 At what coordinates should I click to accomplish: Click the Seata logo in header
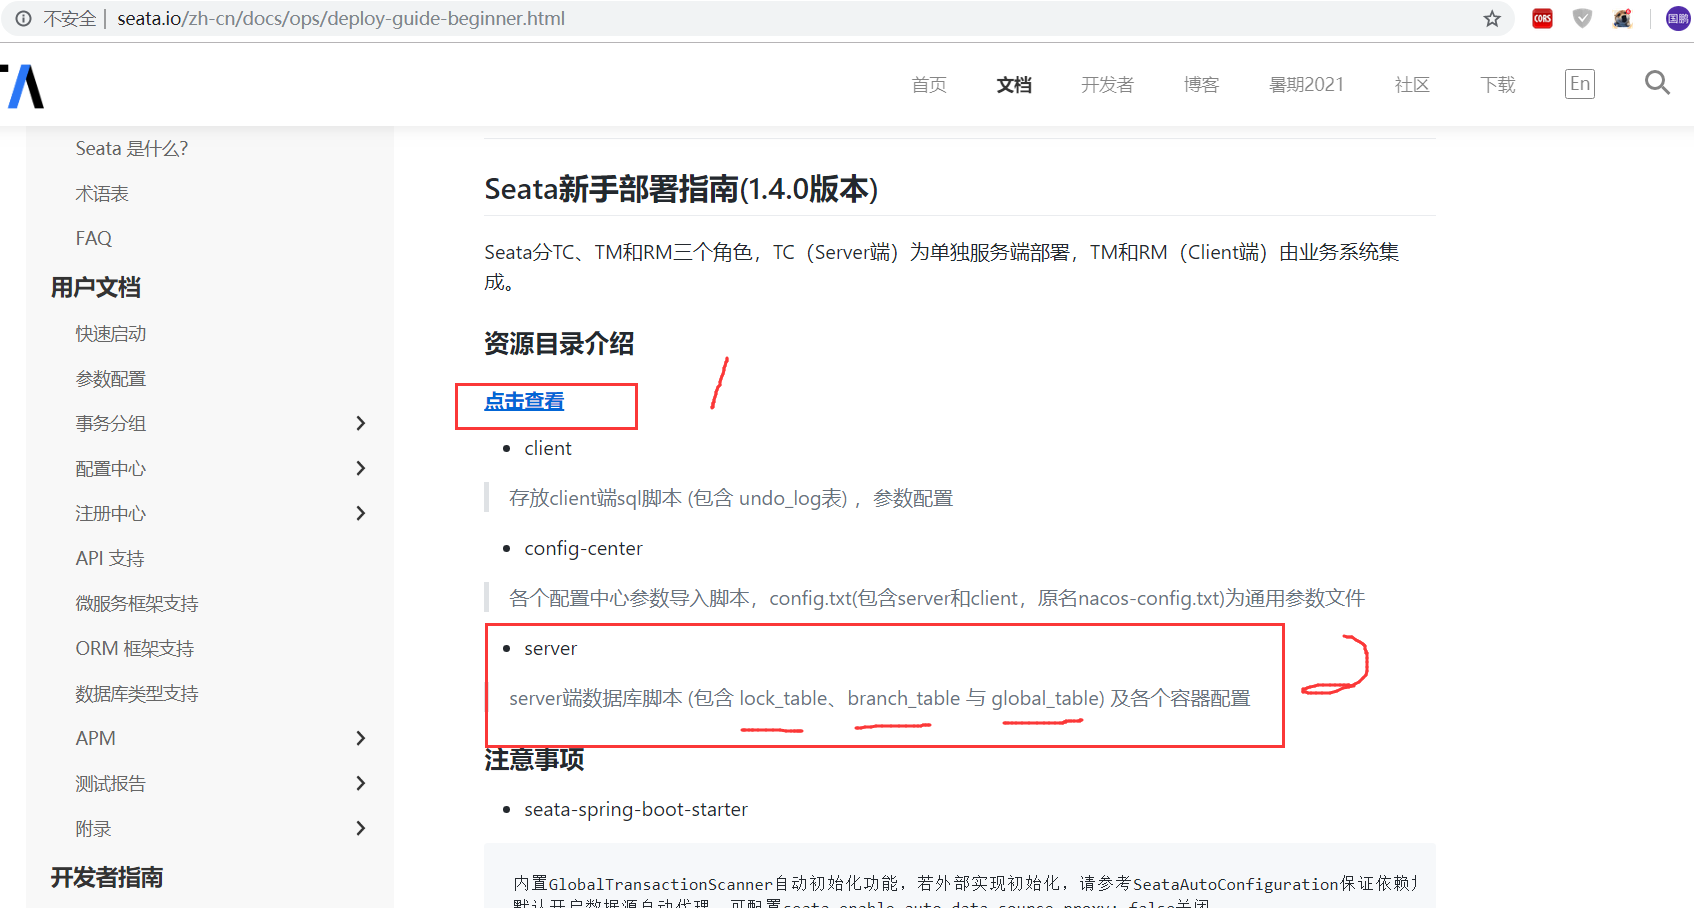[x=22, y=86]
